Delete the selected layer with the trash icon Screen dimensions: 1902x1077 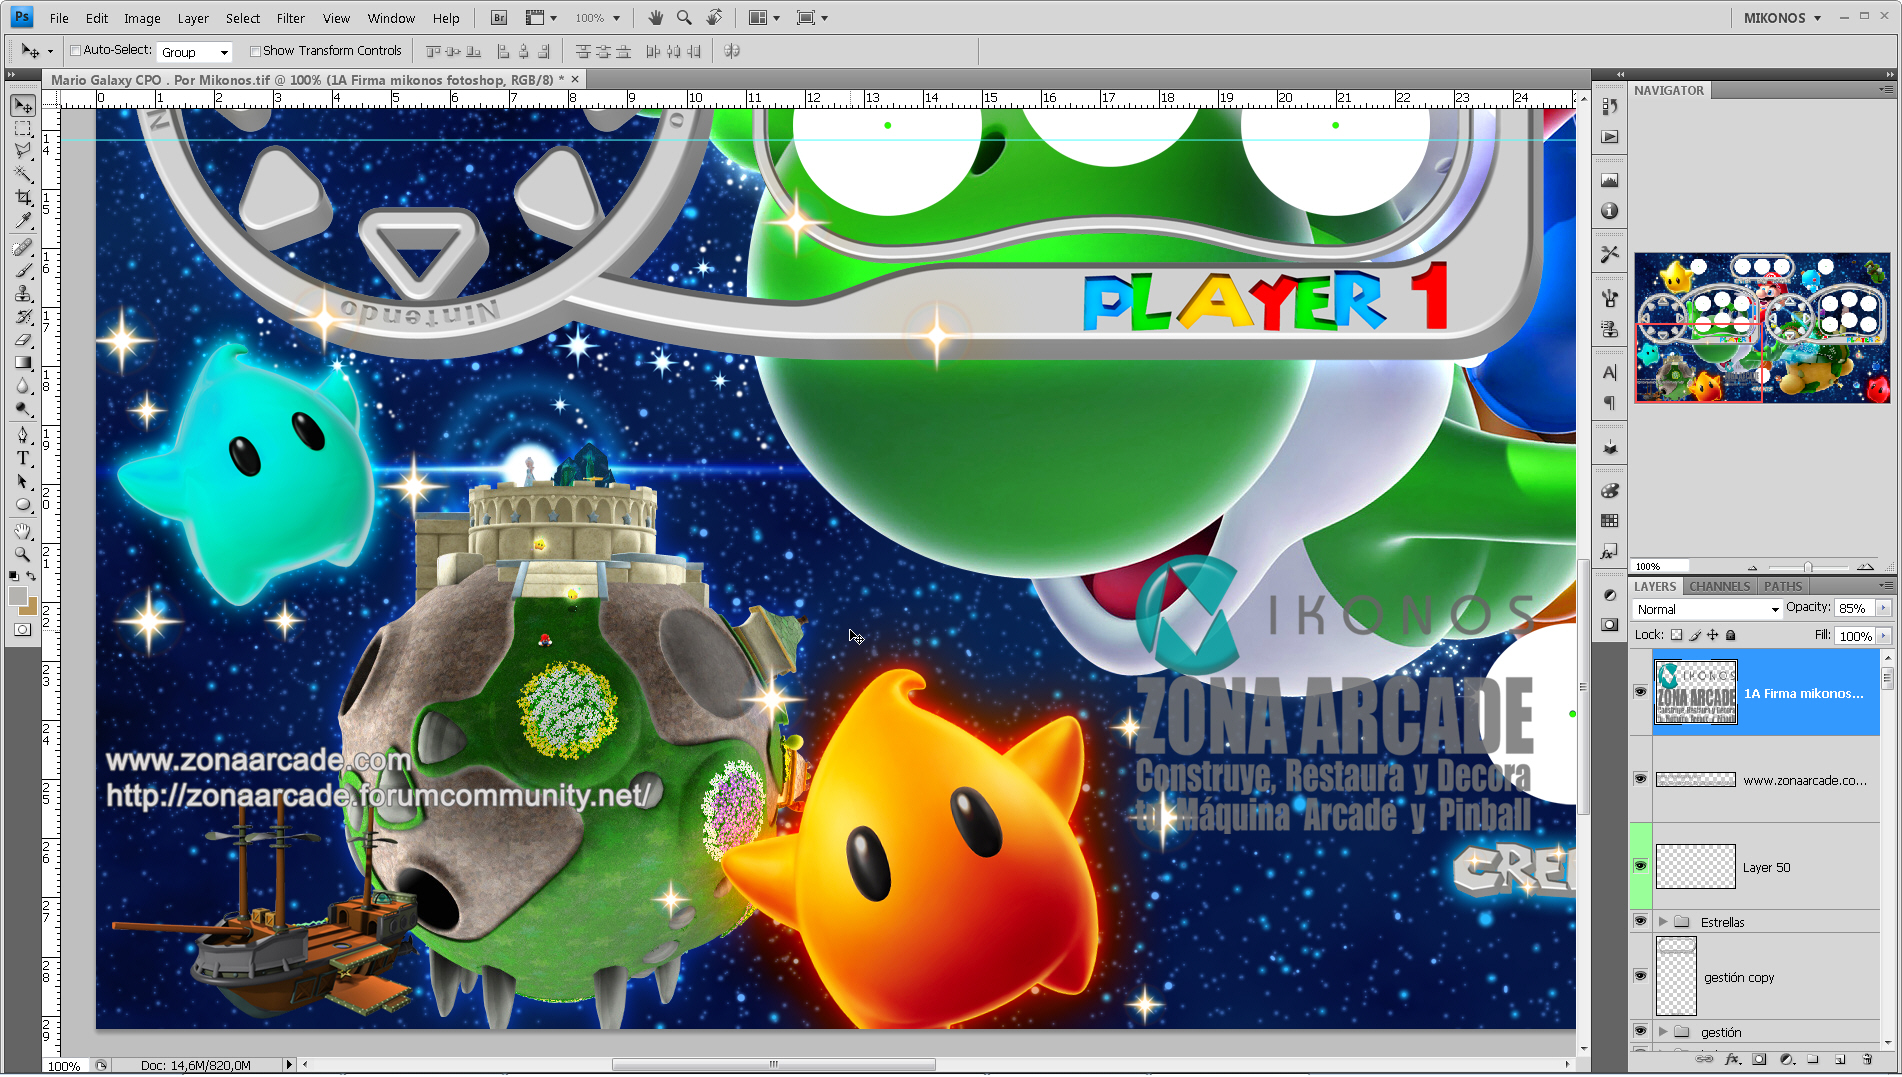1867,1059
